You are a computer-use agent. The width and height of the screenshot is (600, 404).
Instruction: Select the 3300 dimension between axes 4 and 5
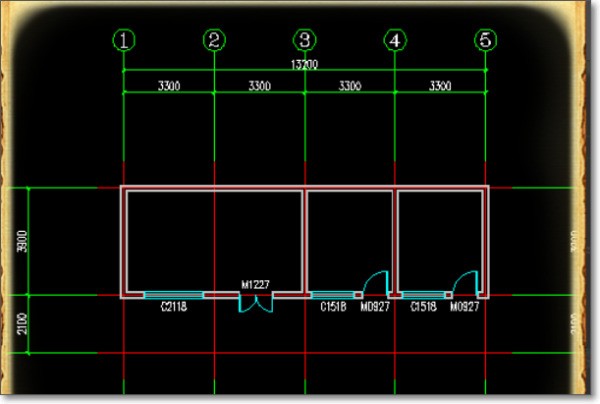[x=440, y=86]
